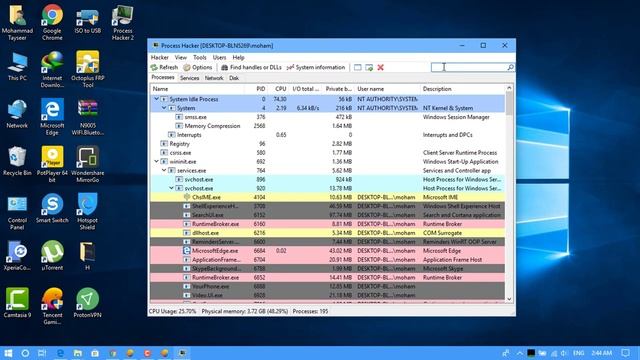This screenshot has height=360, width=640.
Task: Select the Processes tab
Action: 163,78
